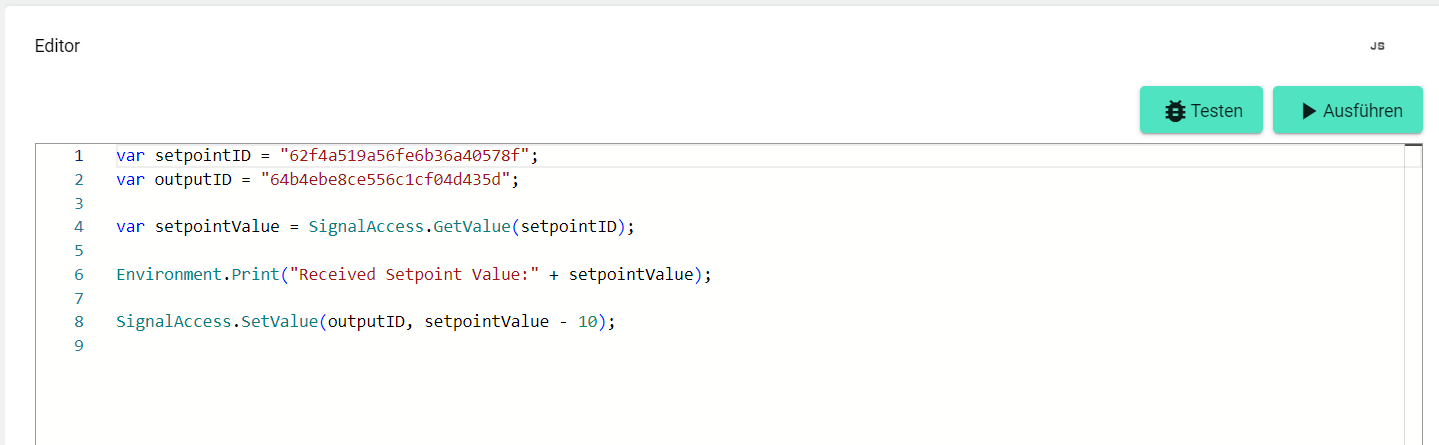The image size is (1439, 445).
Task: Run the script with the Ausführen label
Action: [x=1362, y=111]
